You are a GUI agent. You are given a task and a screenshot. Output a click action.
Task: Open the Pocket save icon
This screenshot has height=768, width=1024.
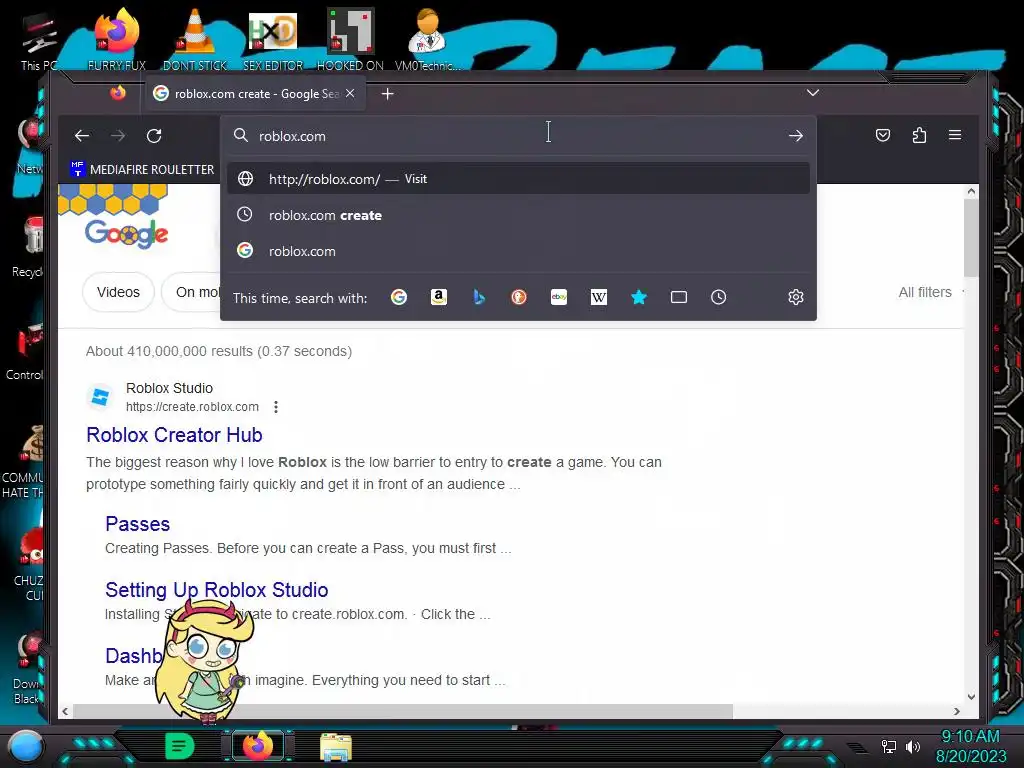[x=882, y=135]
